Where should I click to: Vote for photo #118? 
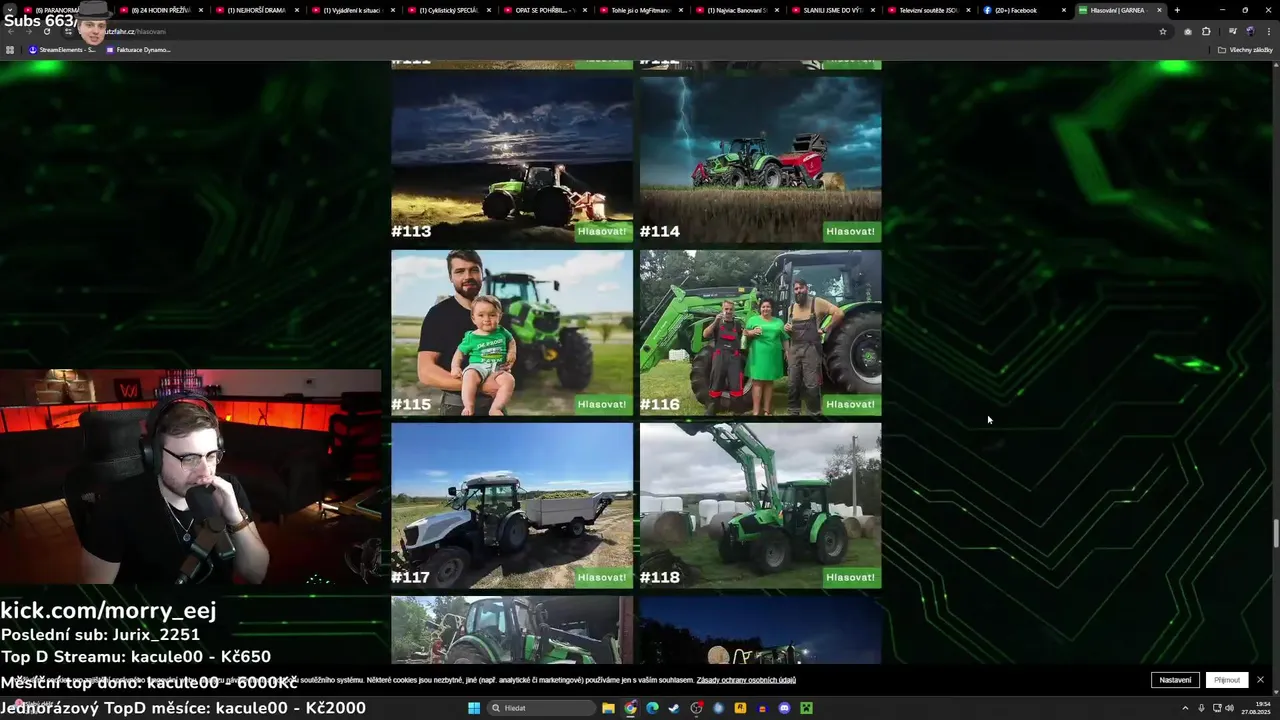[851, 577]
